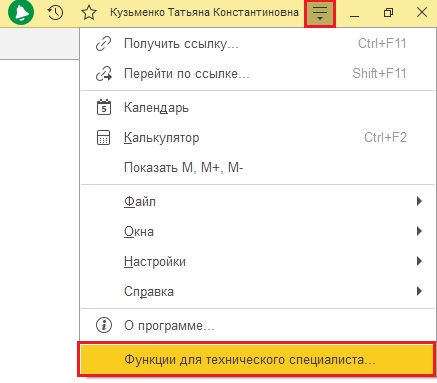Click user name Кузьменко Татьяна Константиновна
The height and width of the screenshot is (383, 437).
(x=204, y=12)
